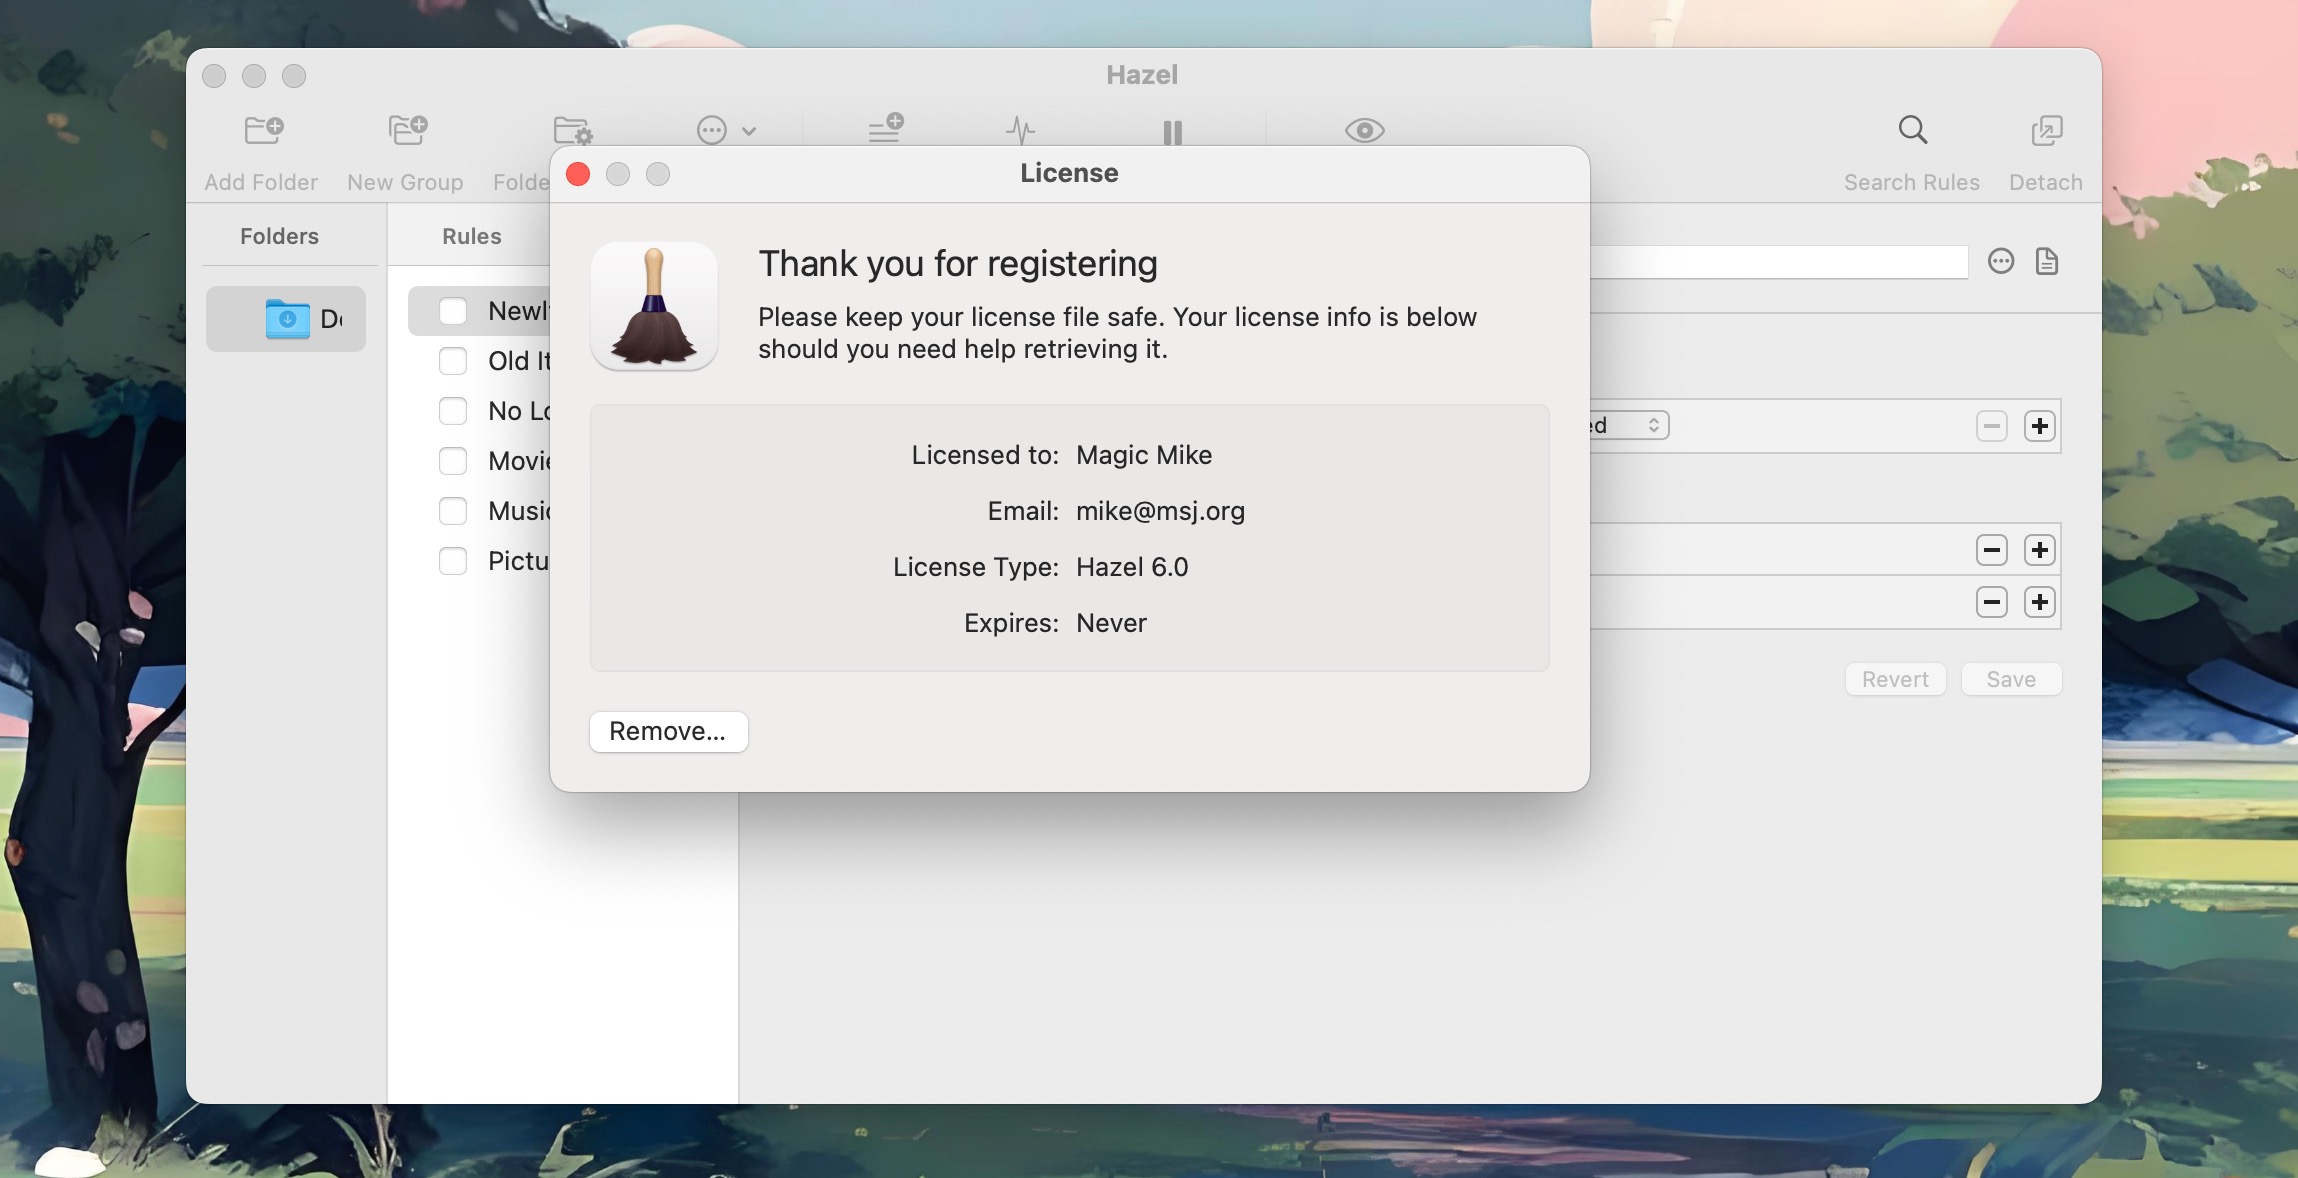2298x1178 pixels.
Task: Toggle the checkbox for the Movie rule
Action: click(453, 461)
